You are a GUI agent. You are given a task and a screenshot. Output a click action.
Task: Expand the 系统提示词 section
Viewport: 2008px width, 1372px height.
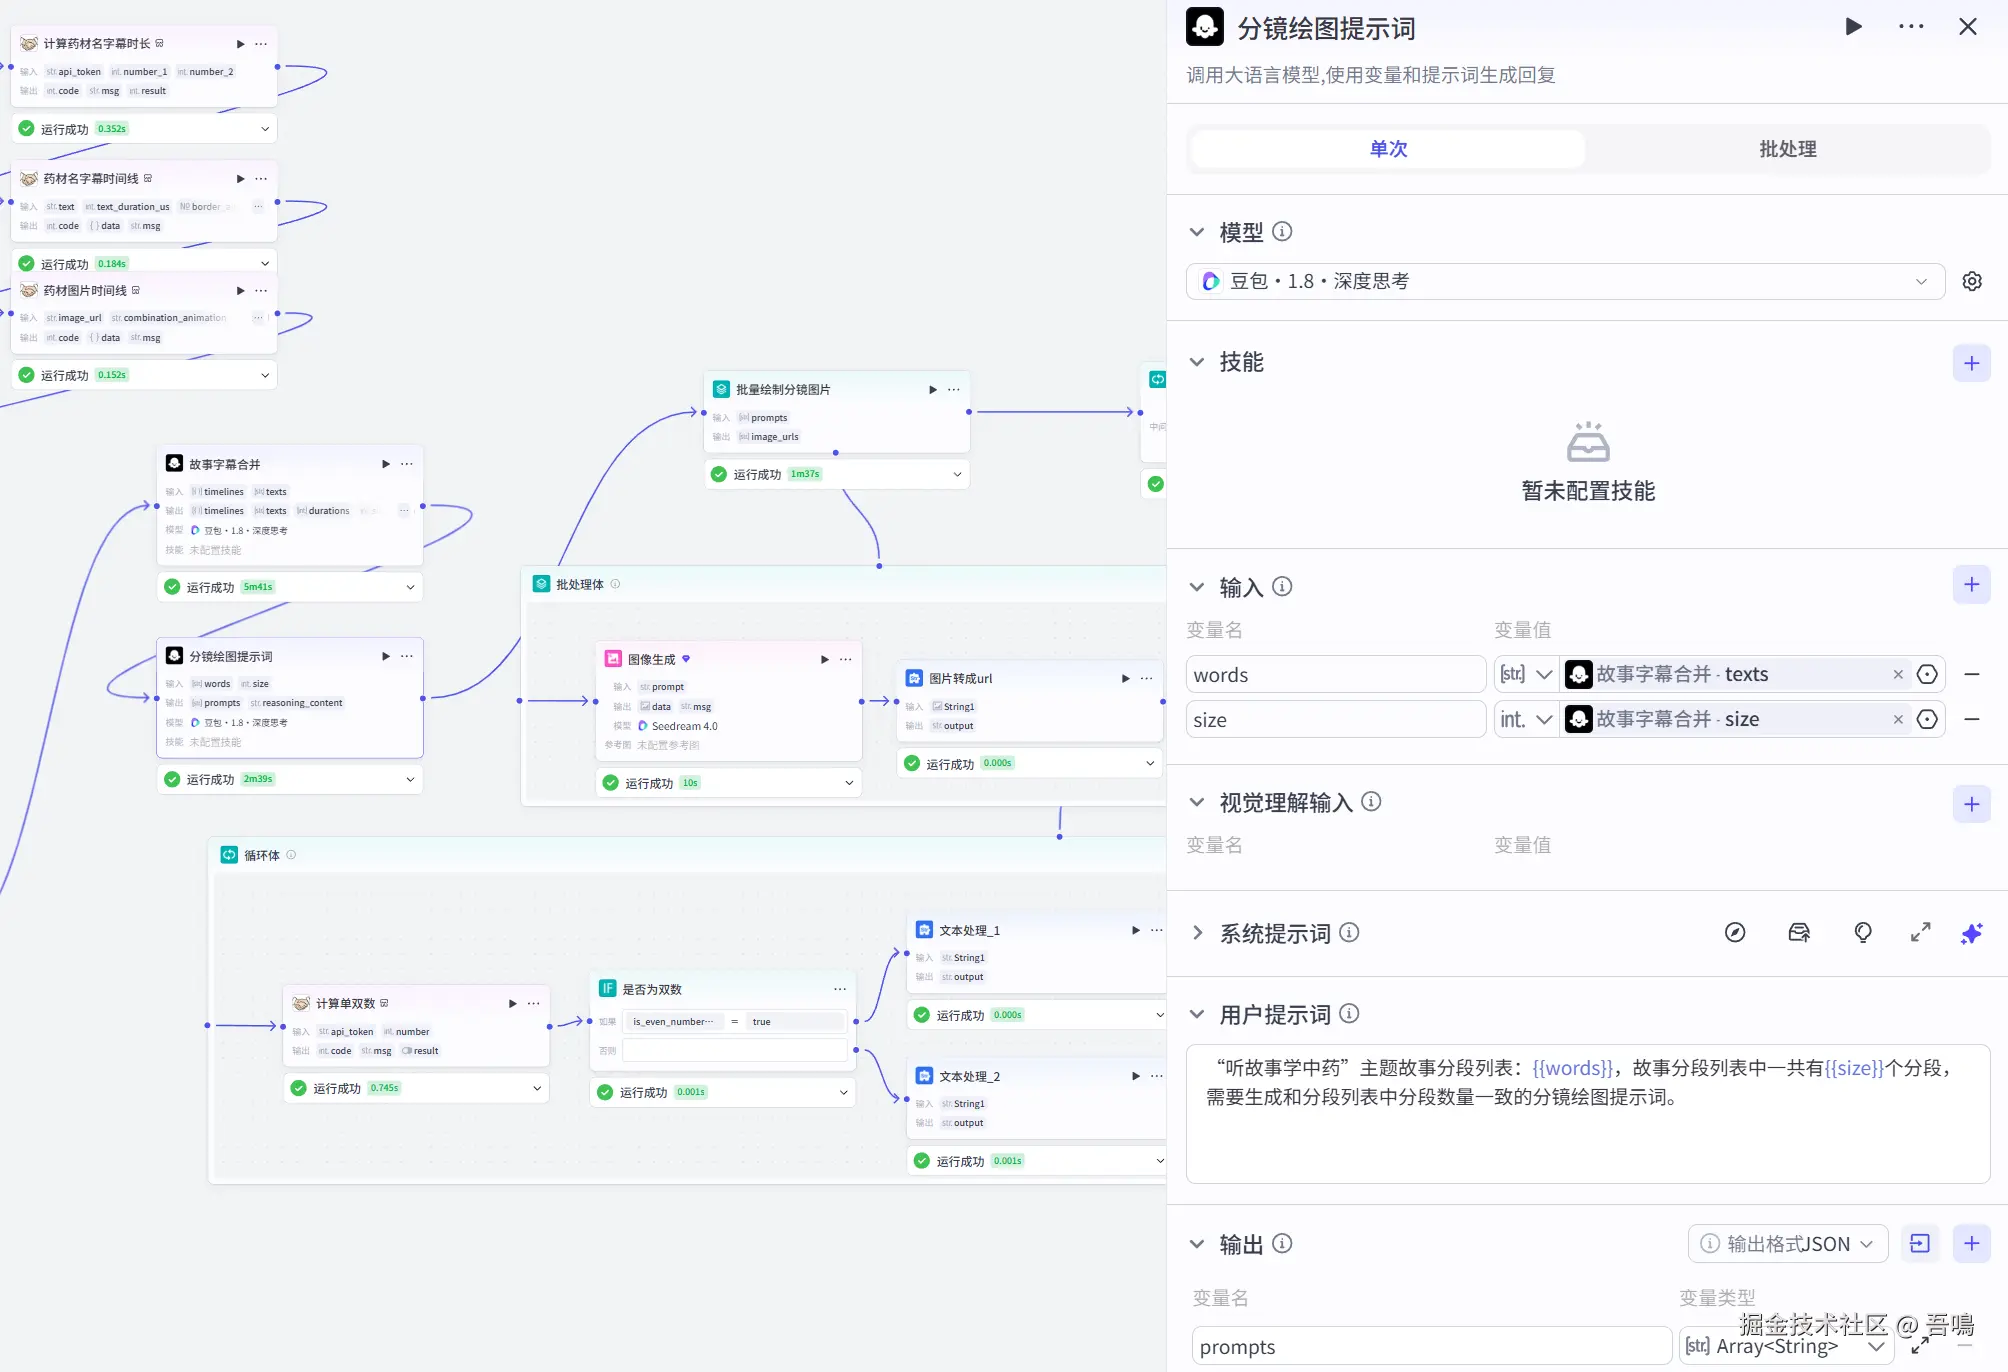pyautogui.click(x=1197, y=933)
